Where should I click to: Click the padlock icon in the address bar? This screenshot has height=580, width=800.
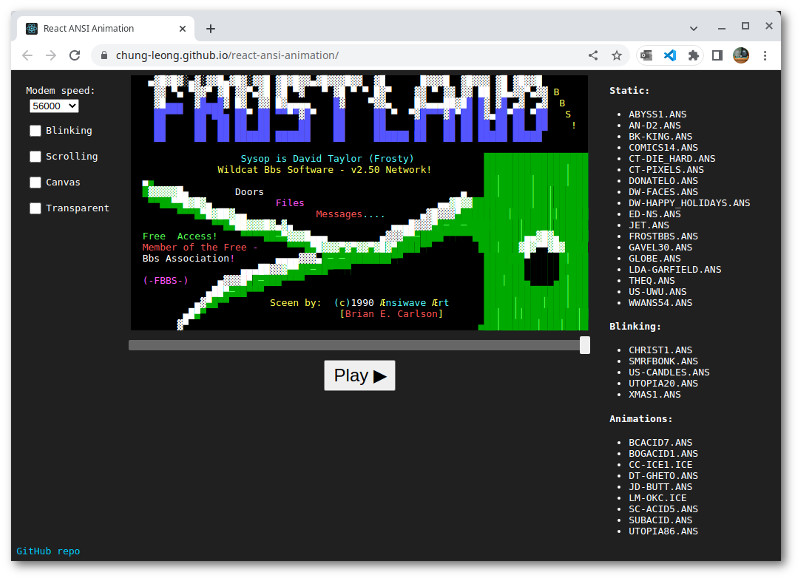pos(105,56)
